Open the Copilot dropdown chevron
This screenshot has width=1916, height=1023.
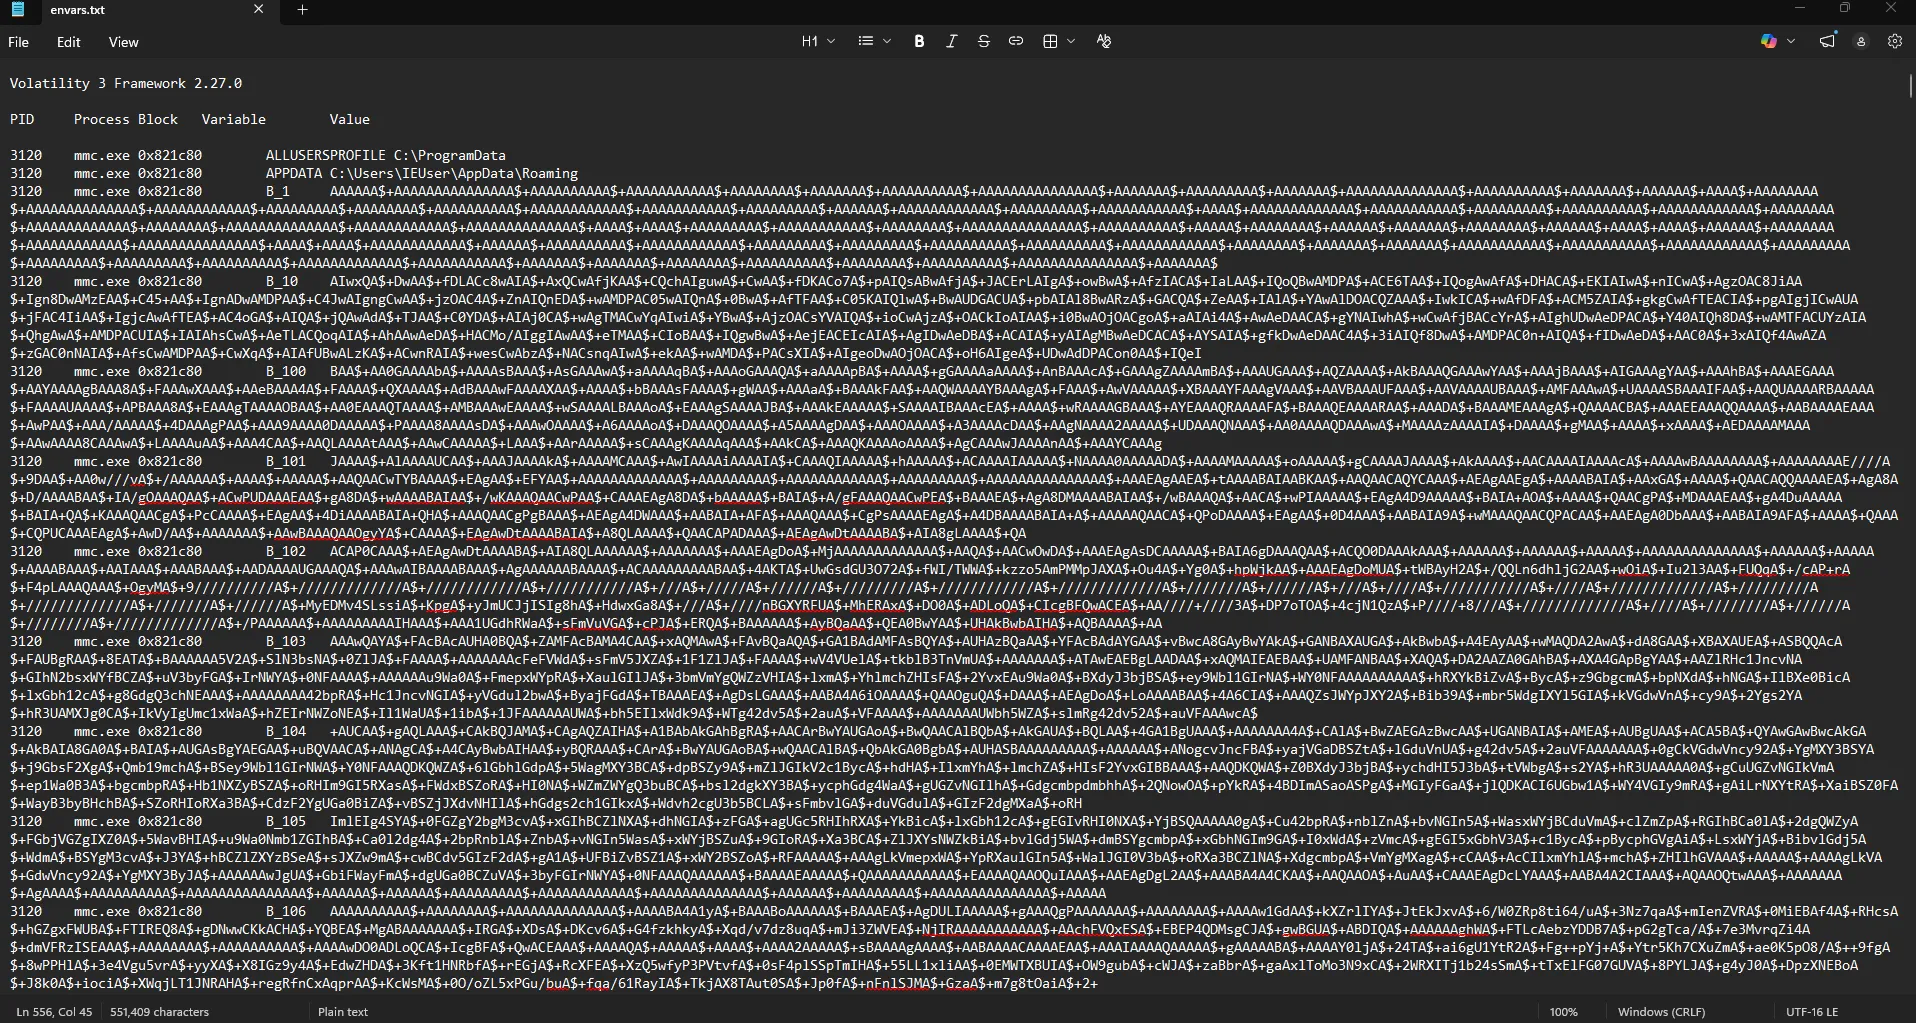pos(1789,41)
